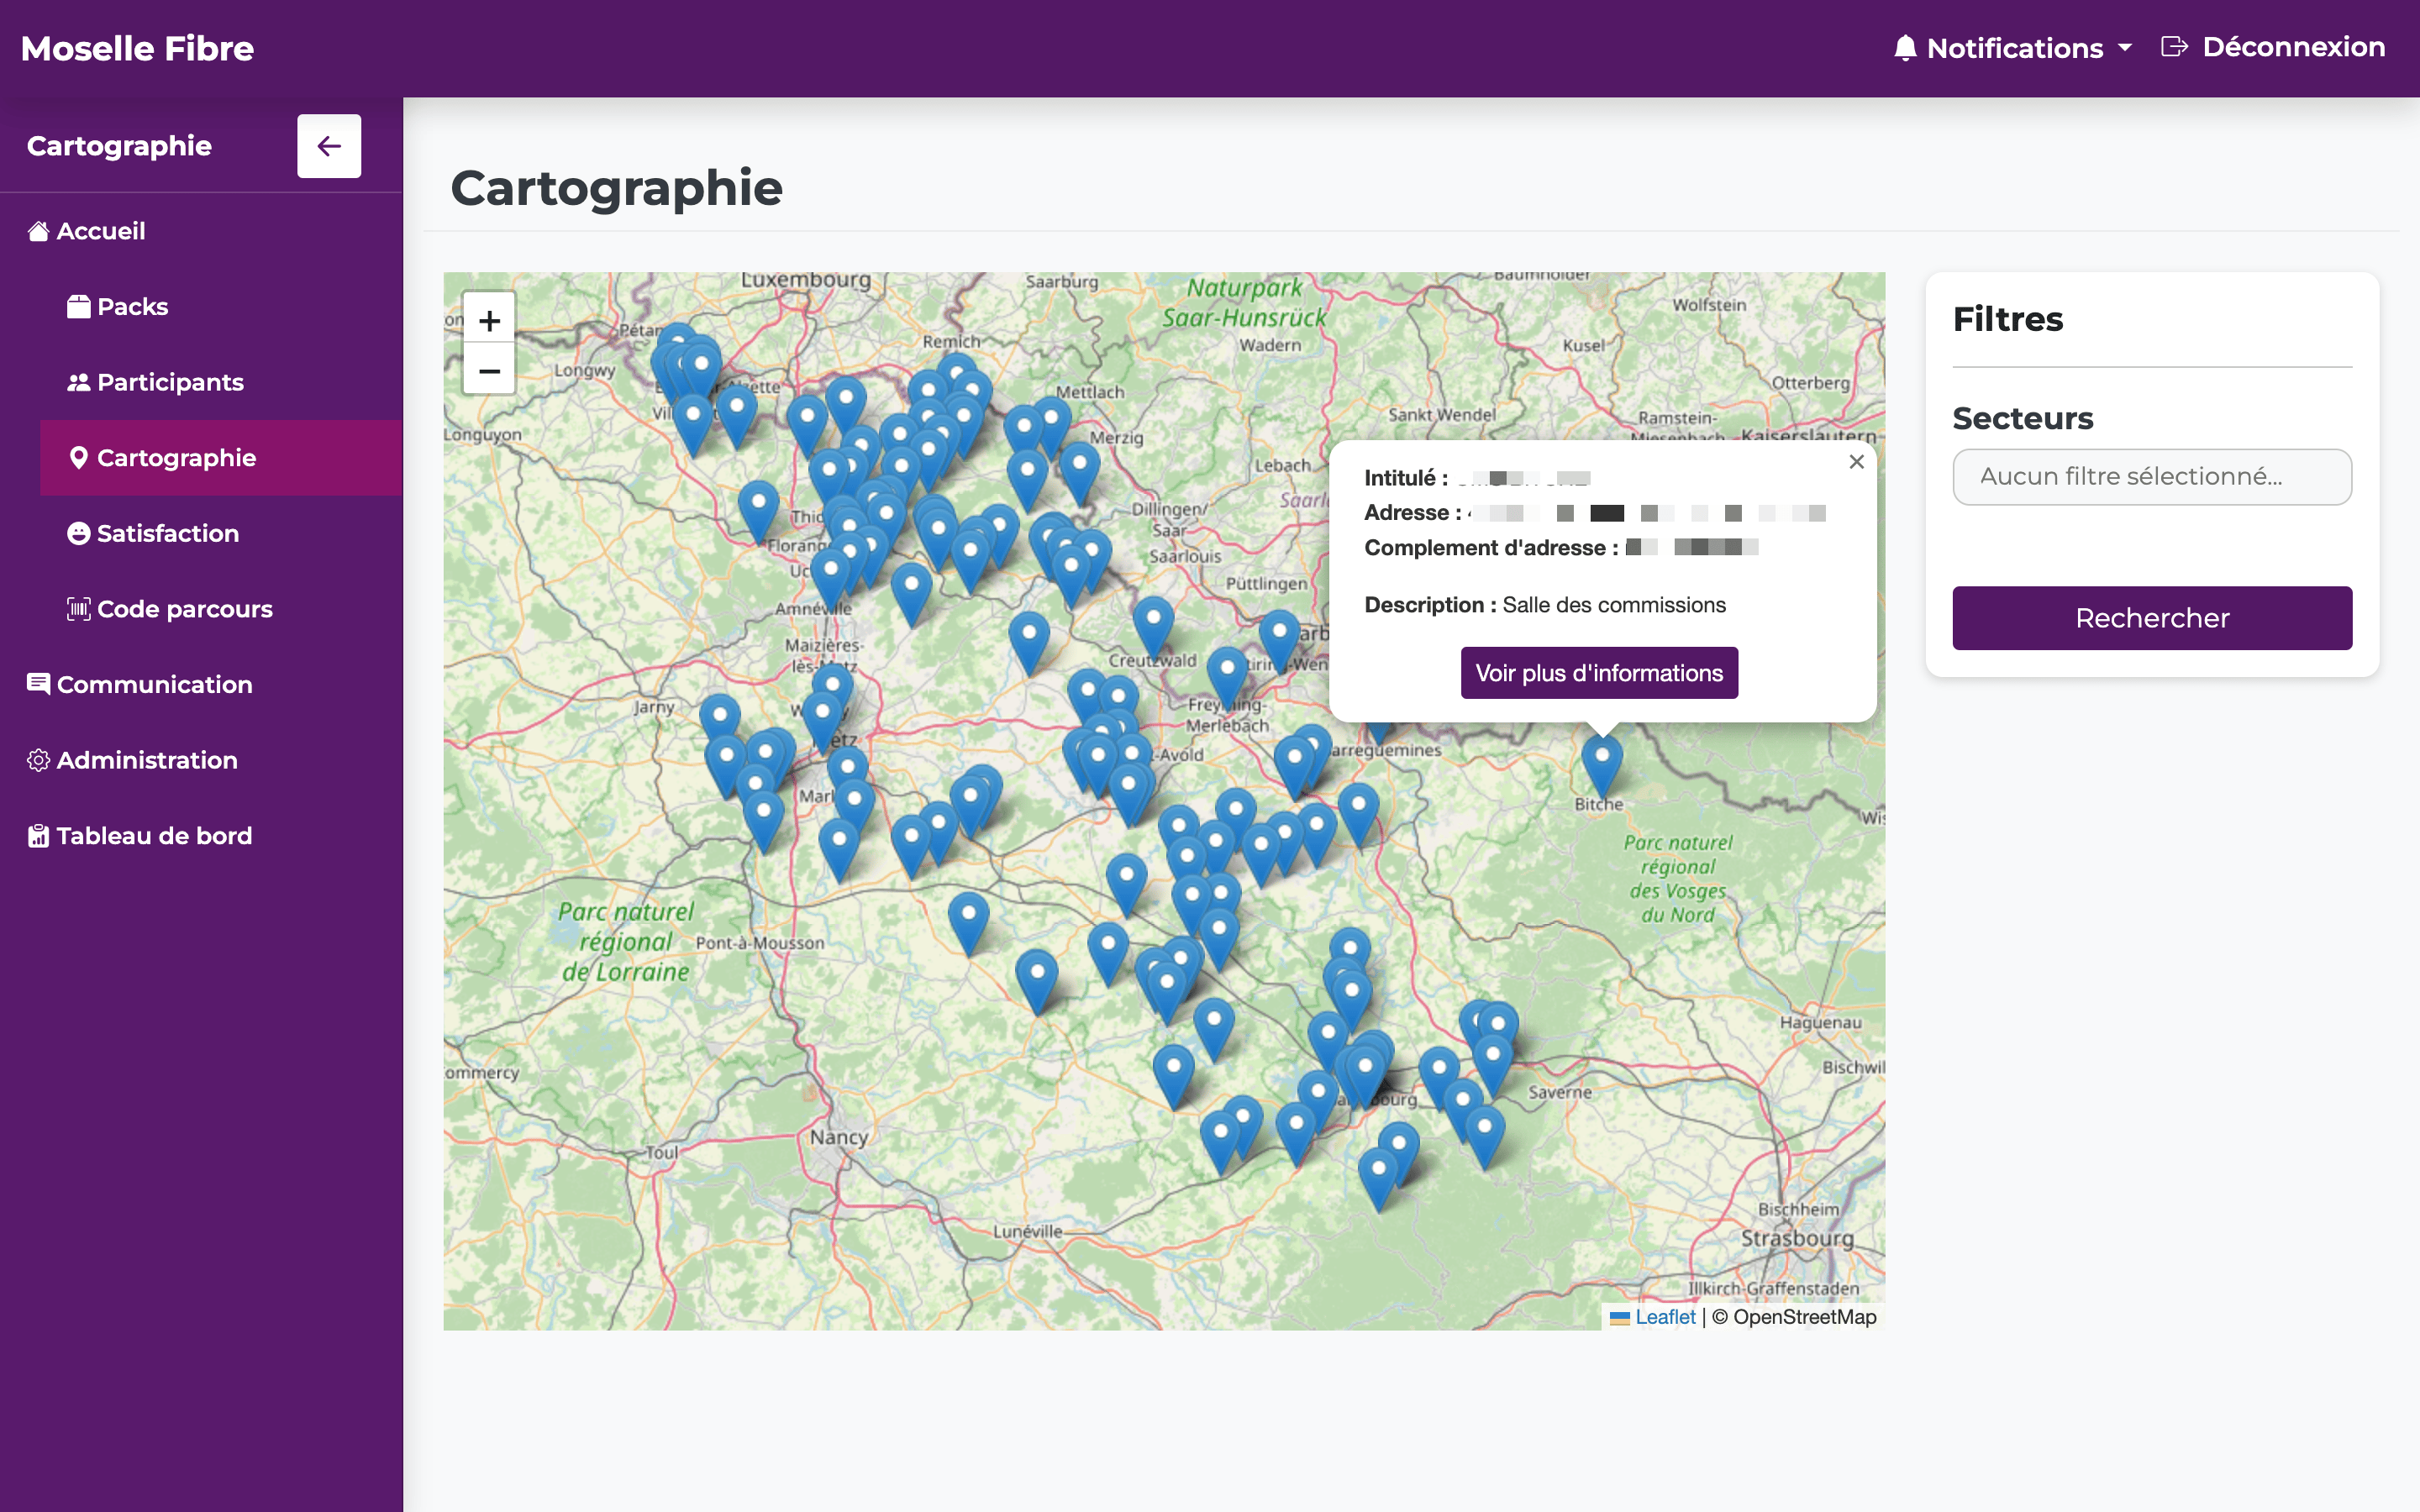Screen dimensions: 2420x1512
Task: Click the Déconnexion logout link
Action: click(2273, 47)
